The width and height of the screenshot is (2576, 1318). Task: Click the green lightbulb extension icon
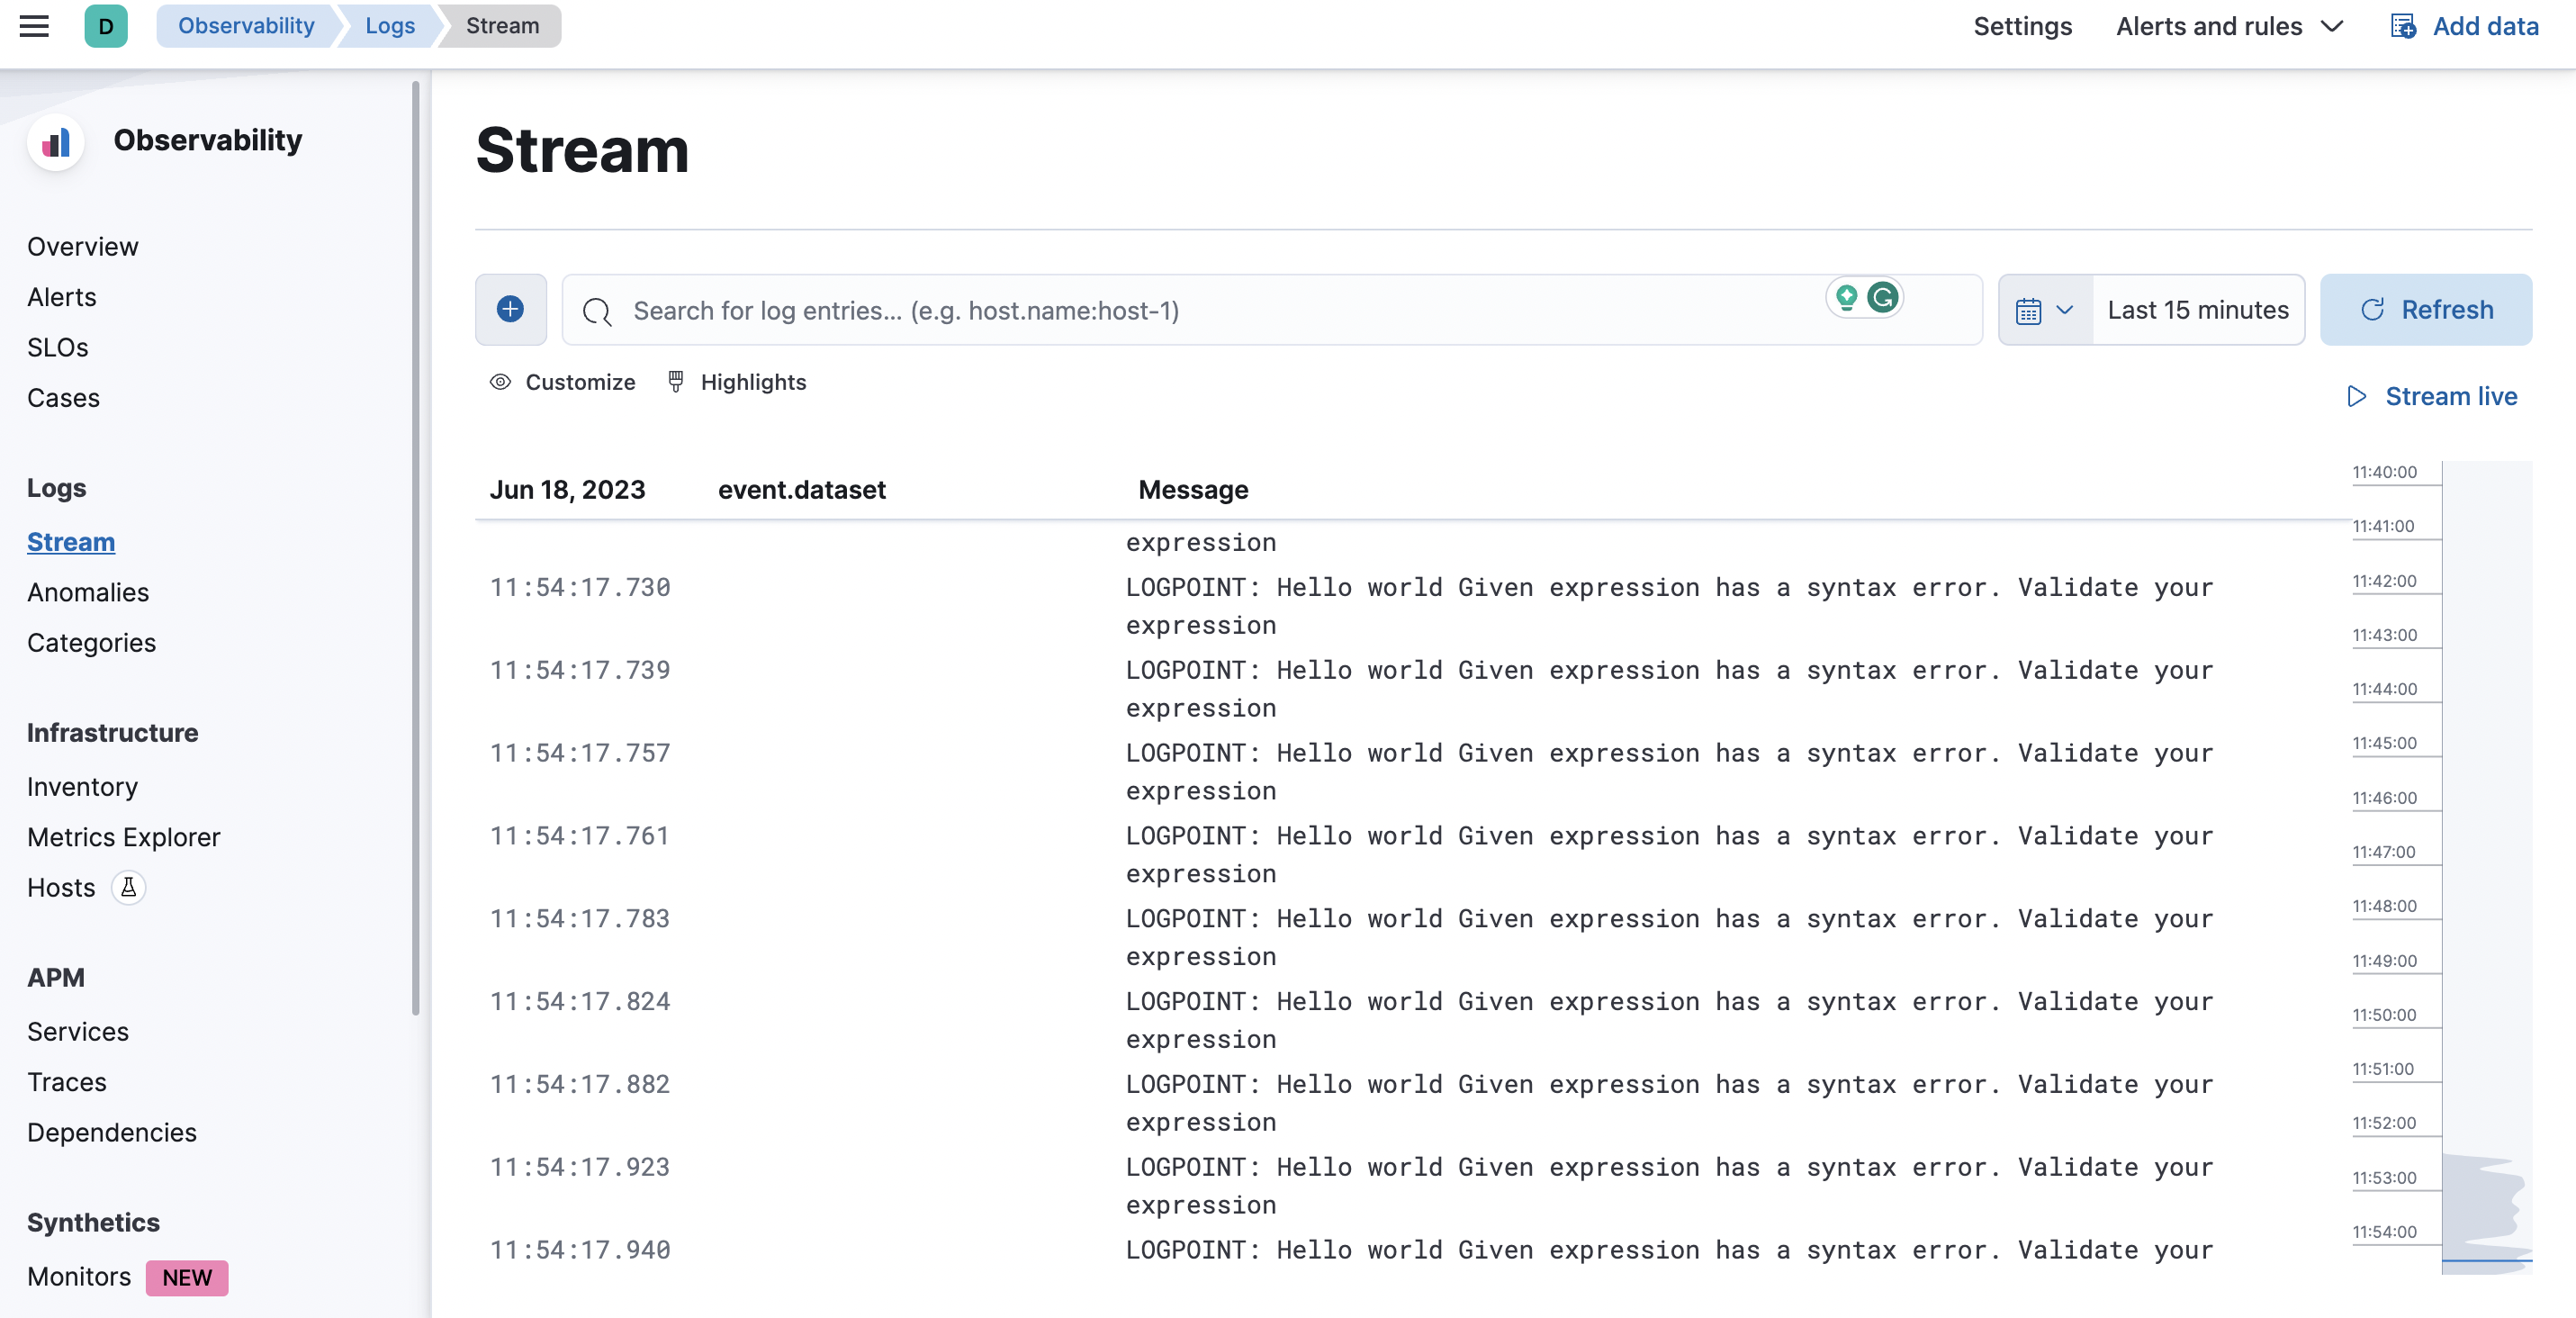[x=1846, y=297]
